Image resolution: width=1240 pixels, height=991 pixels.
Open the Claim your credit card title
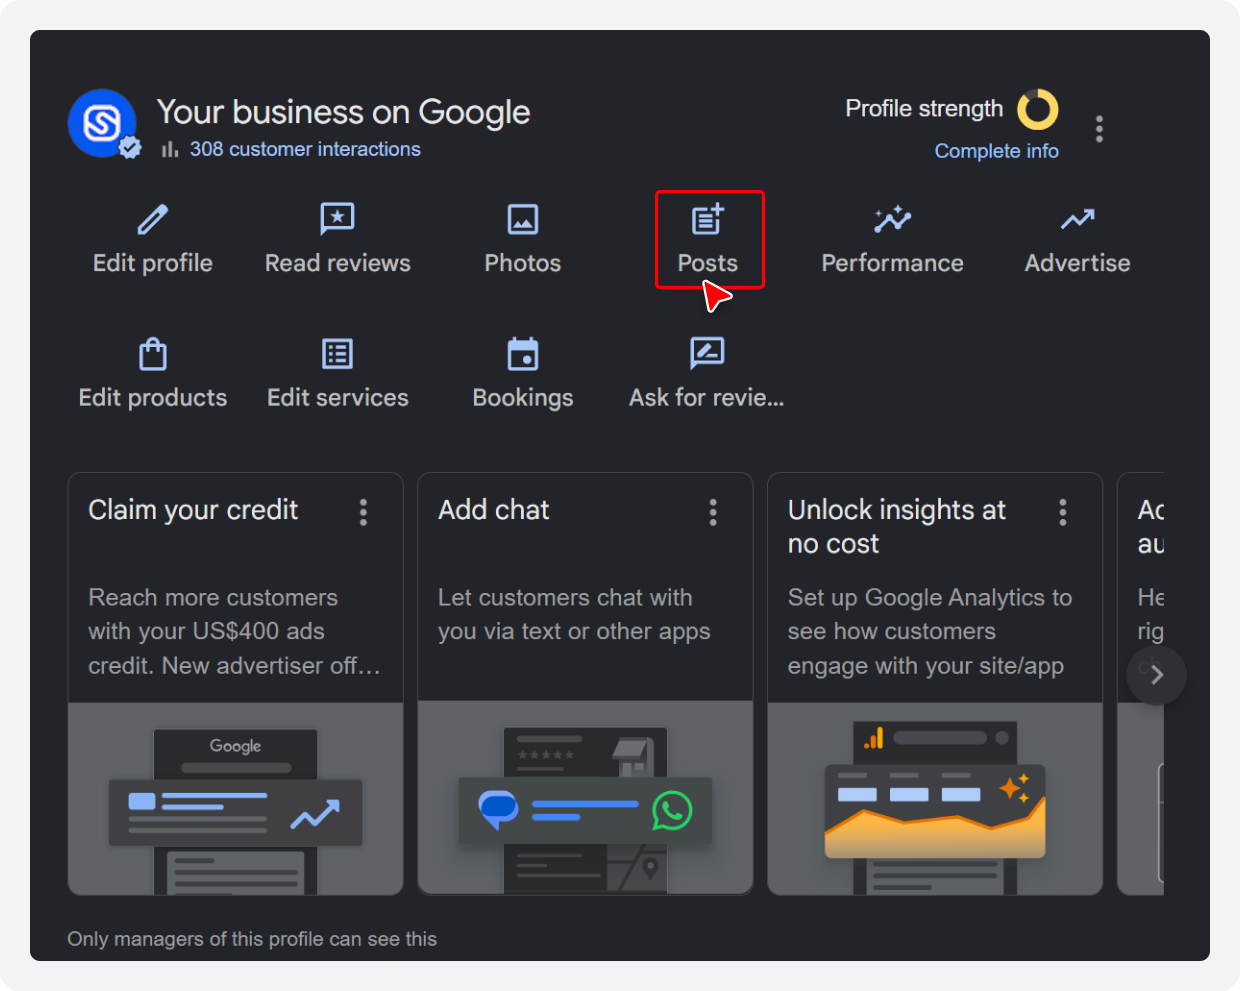click(x=193, y=510)
